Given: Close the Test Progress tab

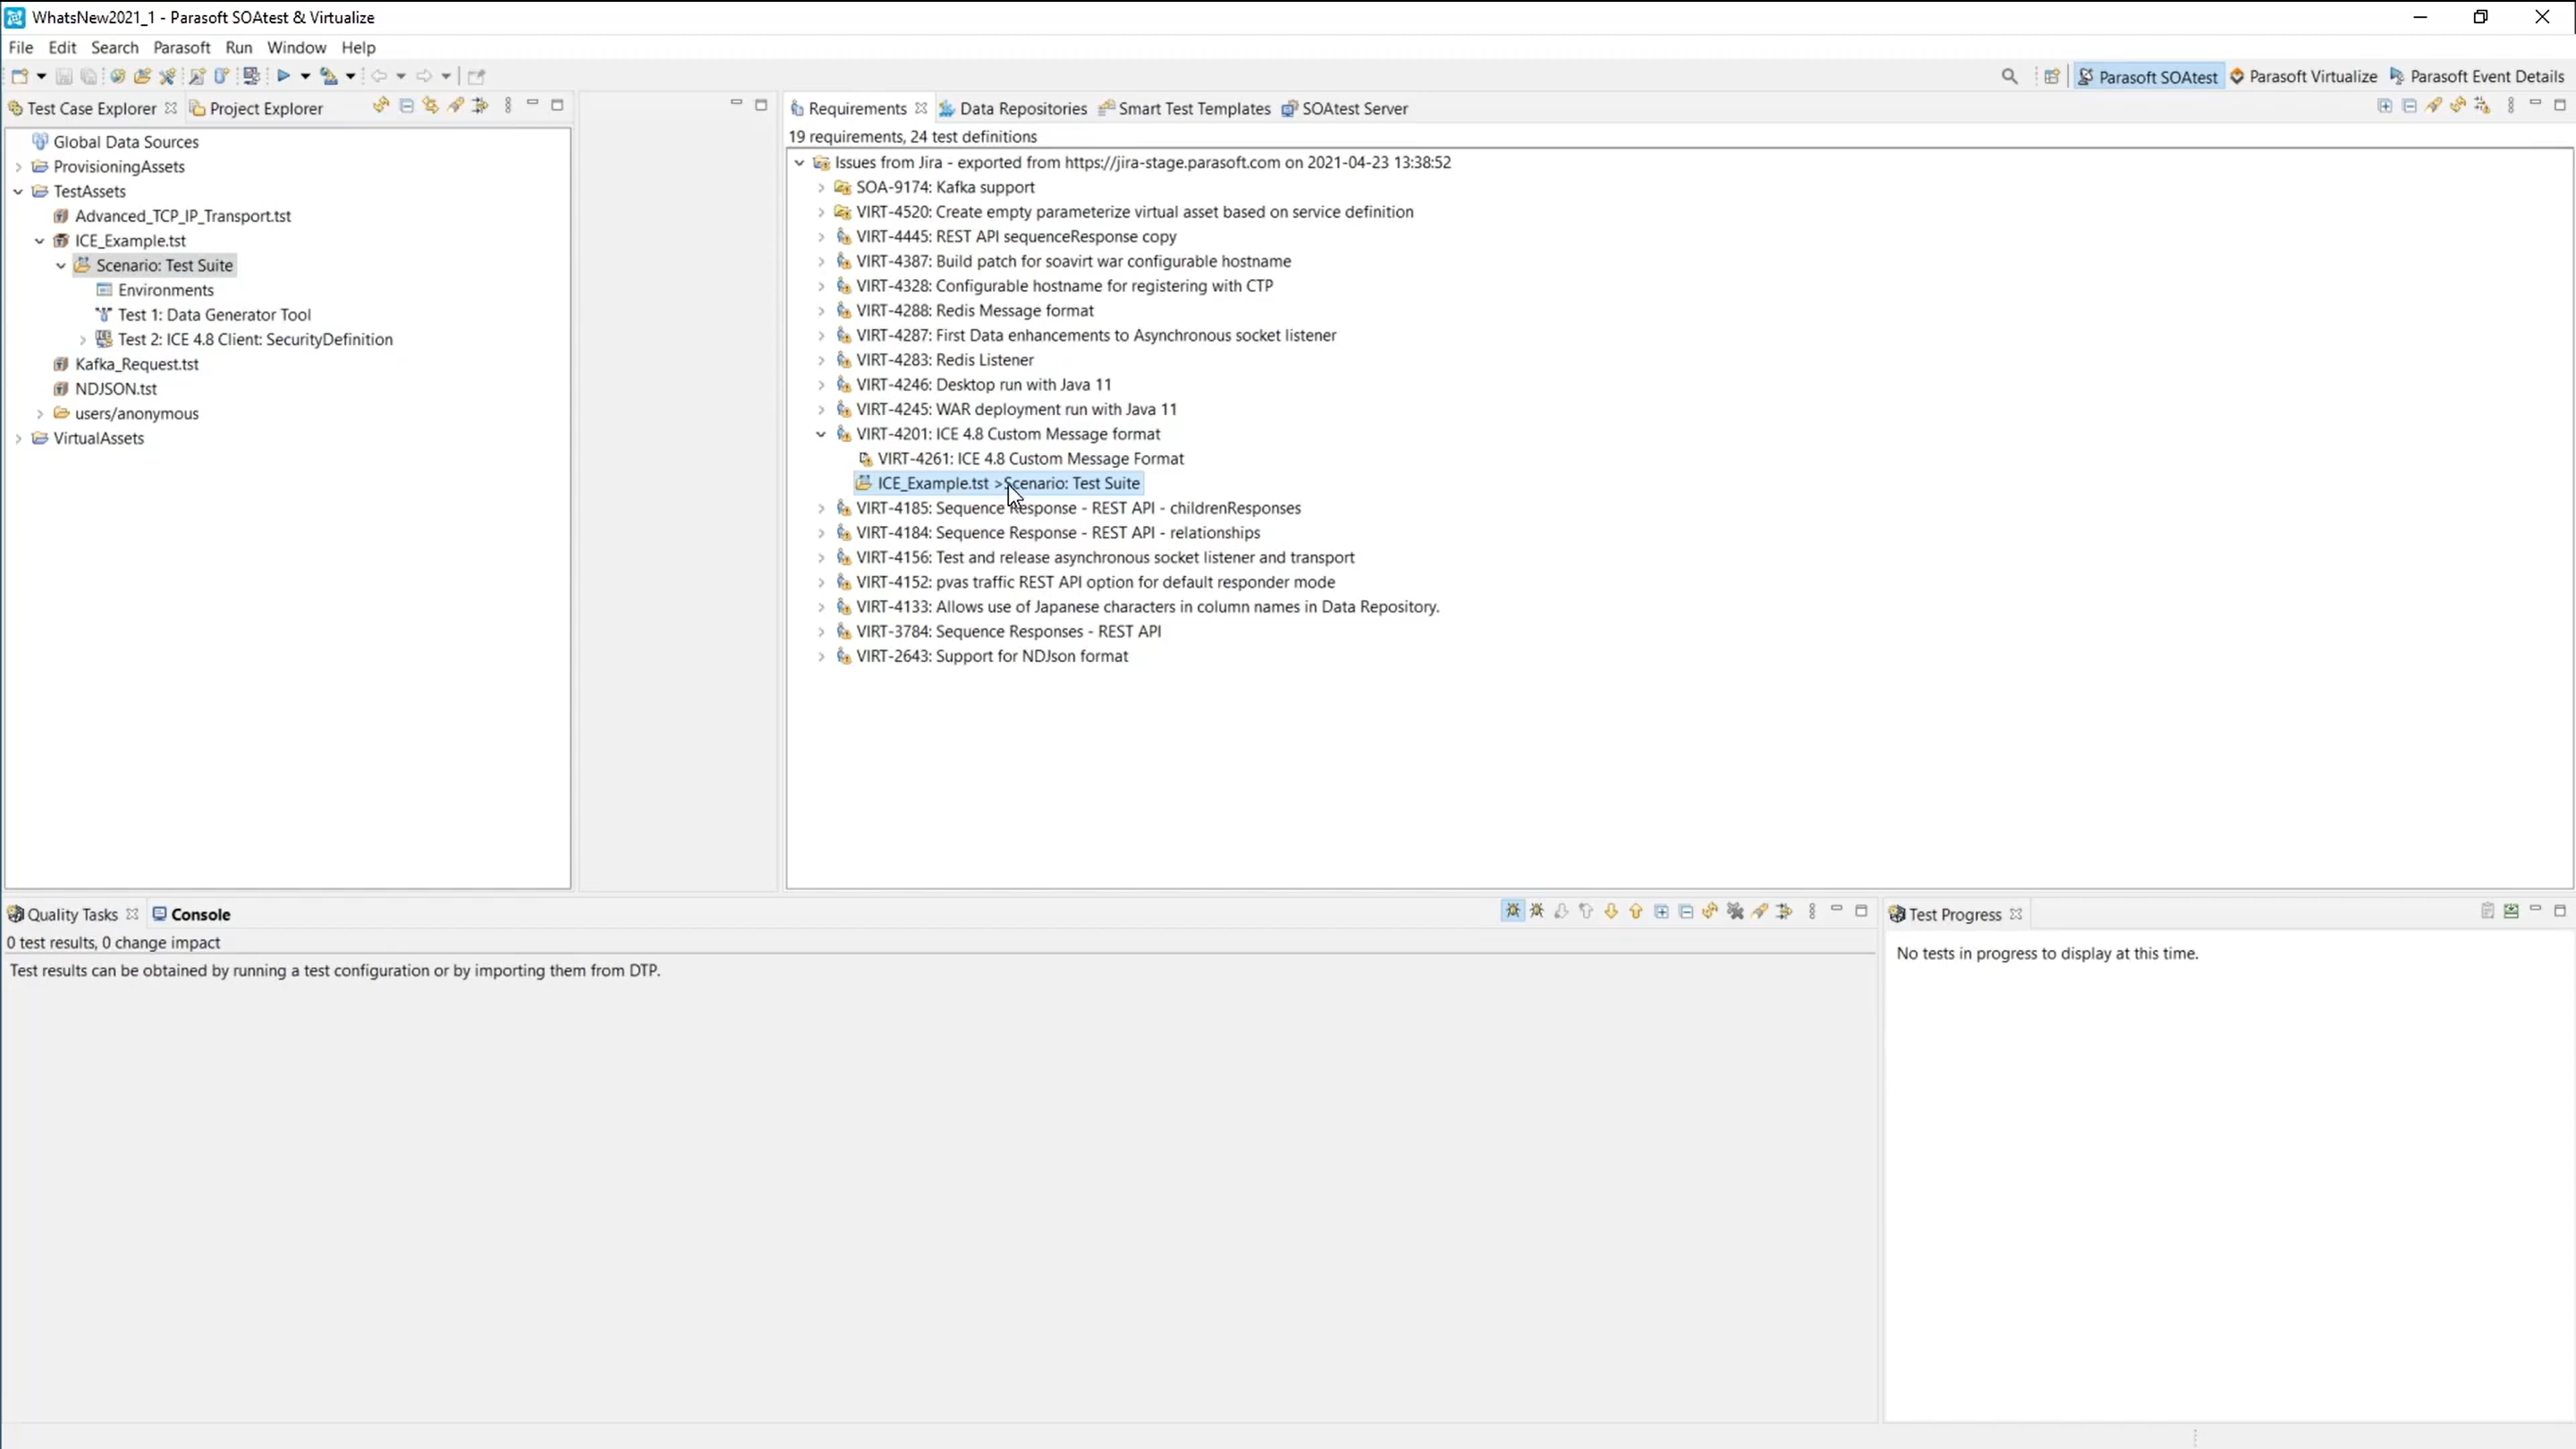Looking at the screenshot, I should (2016, 914).
